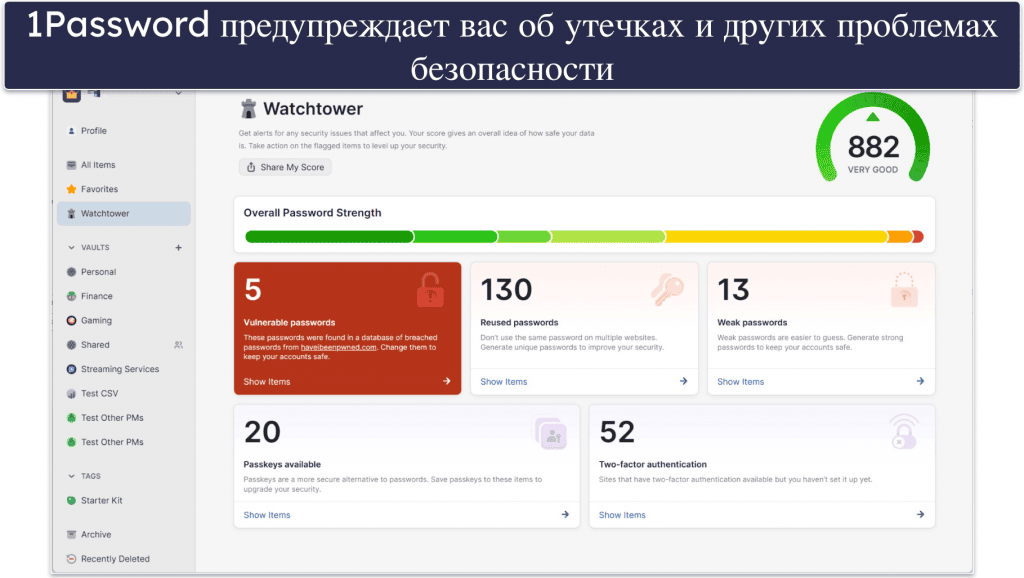
Task: Show Items for Vulnerable passwords
Action: [x=267, y=381]
